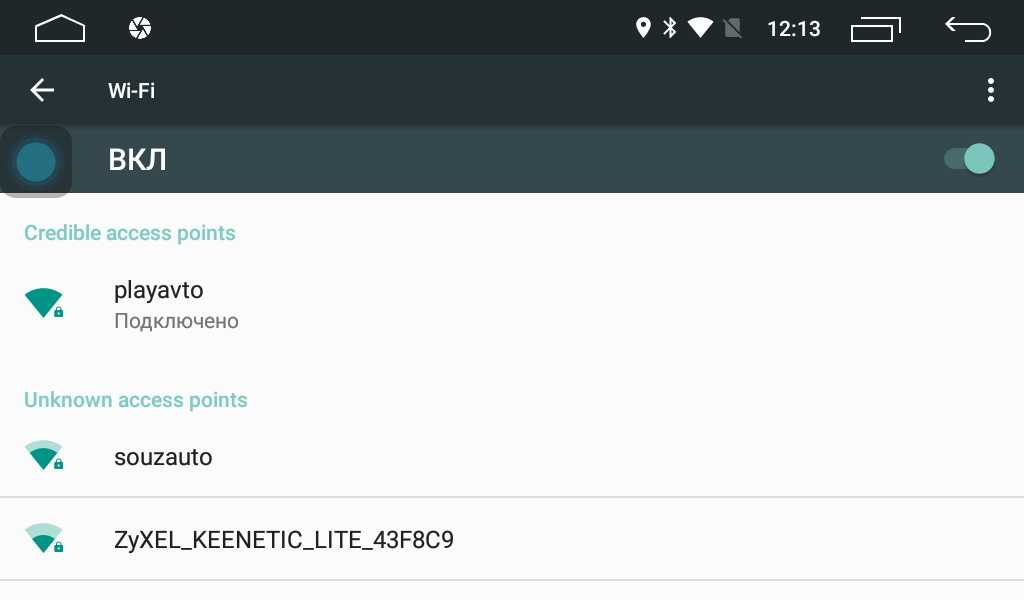Open the camera shutter icon in status bar
The image size is (1024, 600).
[x=140, y=28]
